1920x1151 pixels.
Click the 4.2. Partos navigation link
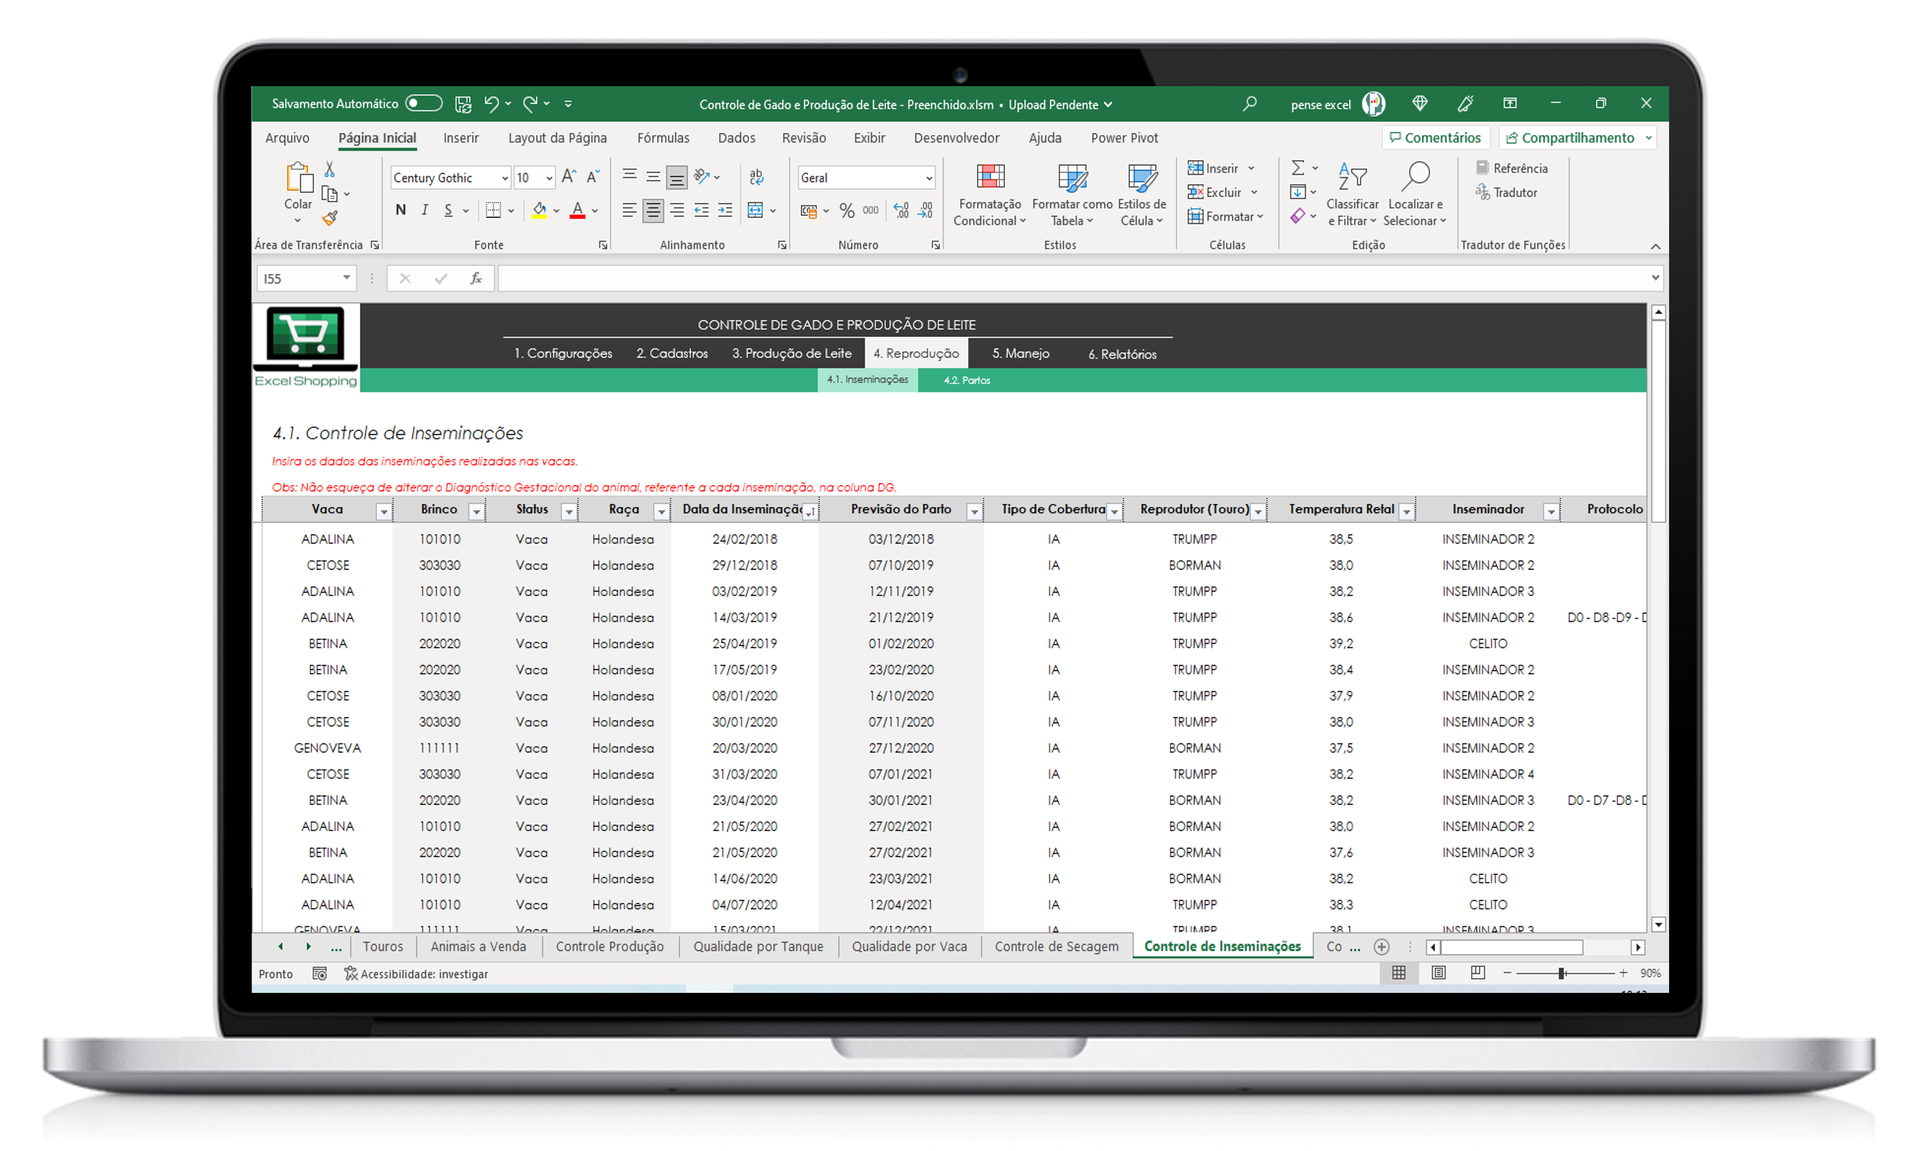tap(967, 380)
